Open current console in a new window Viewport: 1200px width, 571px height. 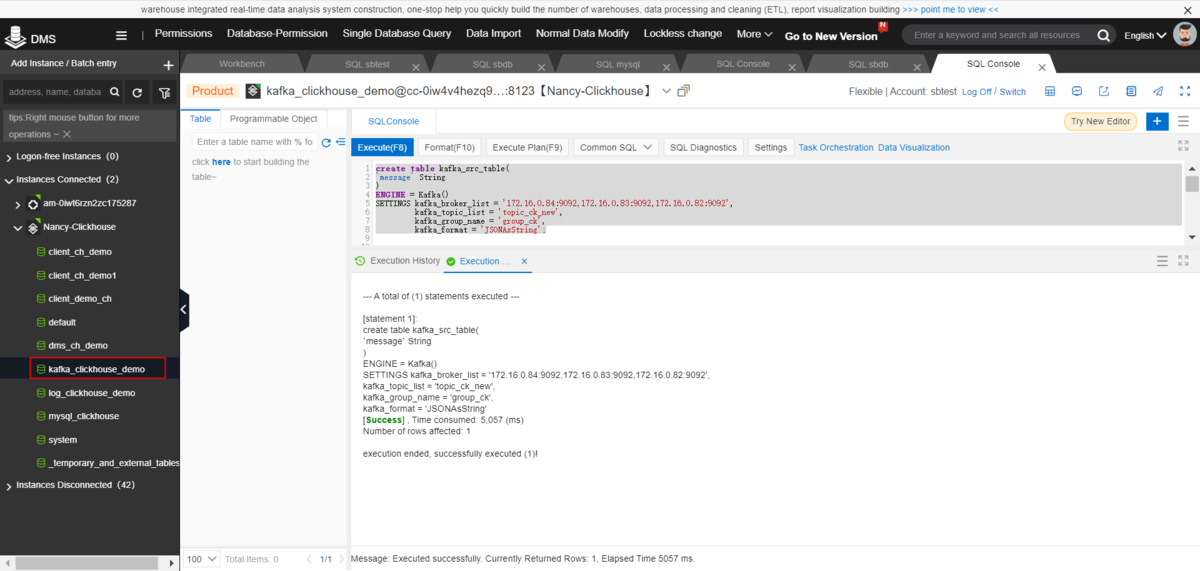684,91
